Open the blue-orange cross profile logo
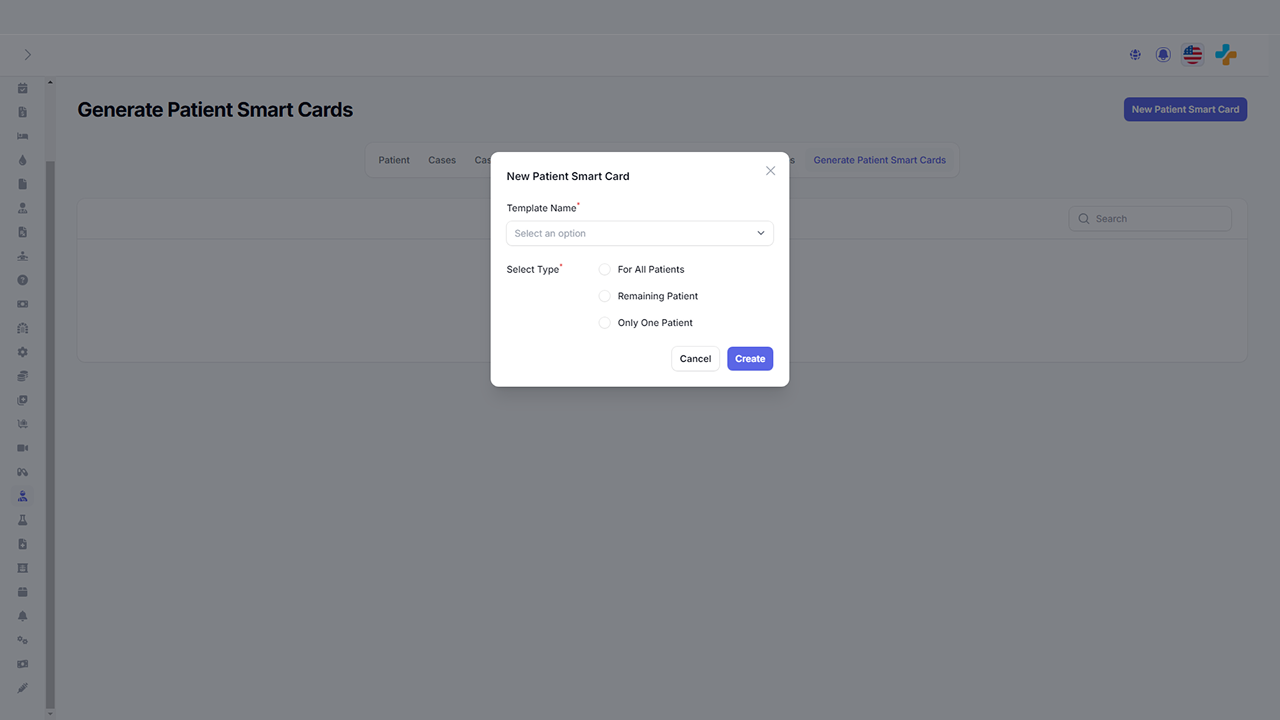 [x=1226, y=55]
